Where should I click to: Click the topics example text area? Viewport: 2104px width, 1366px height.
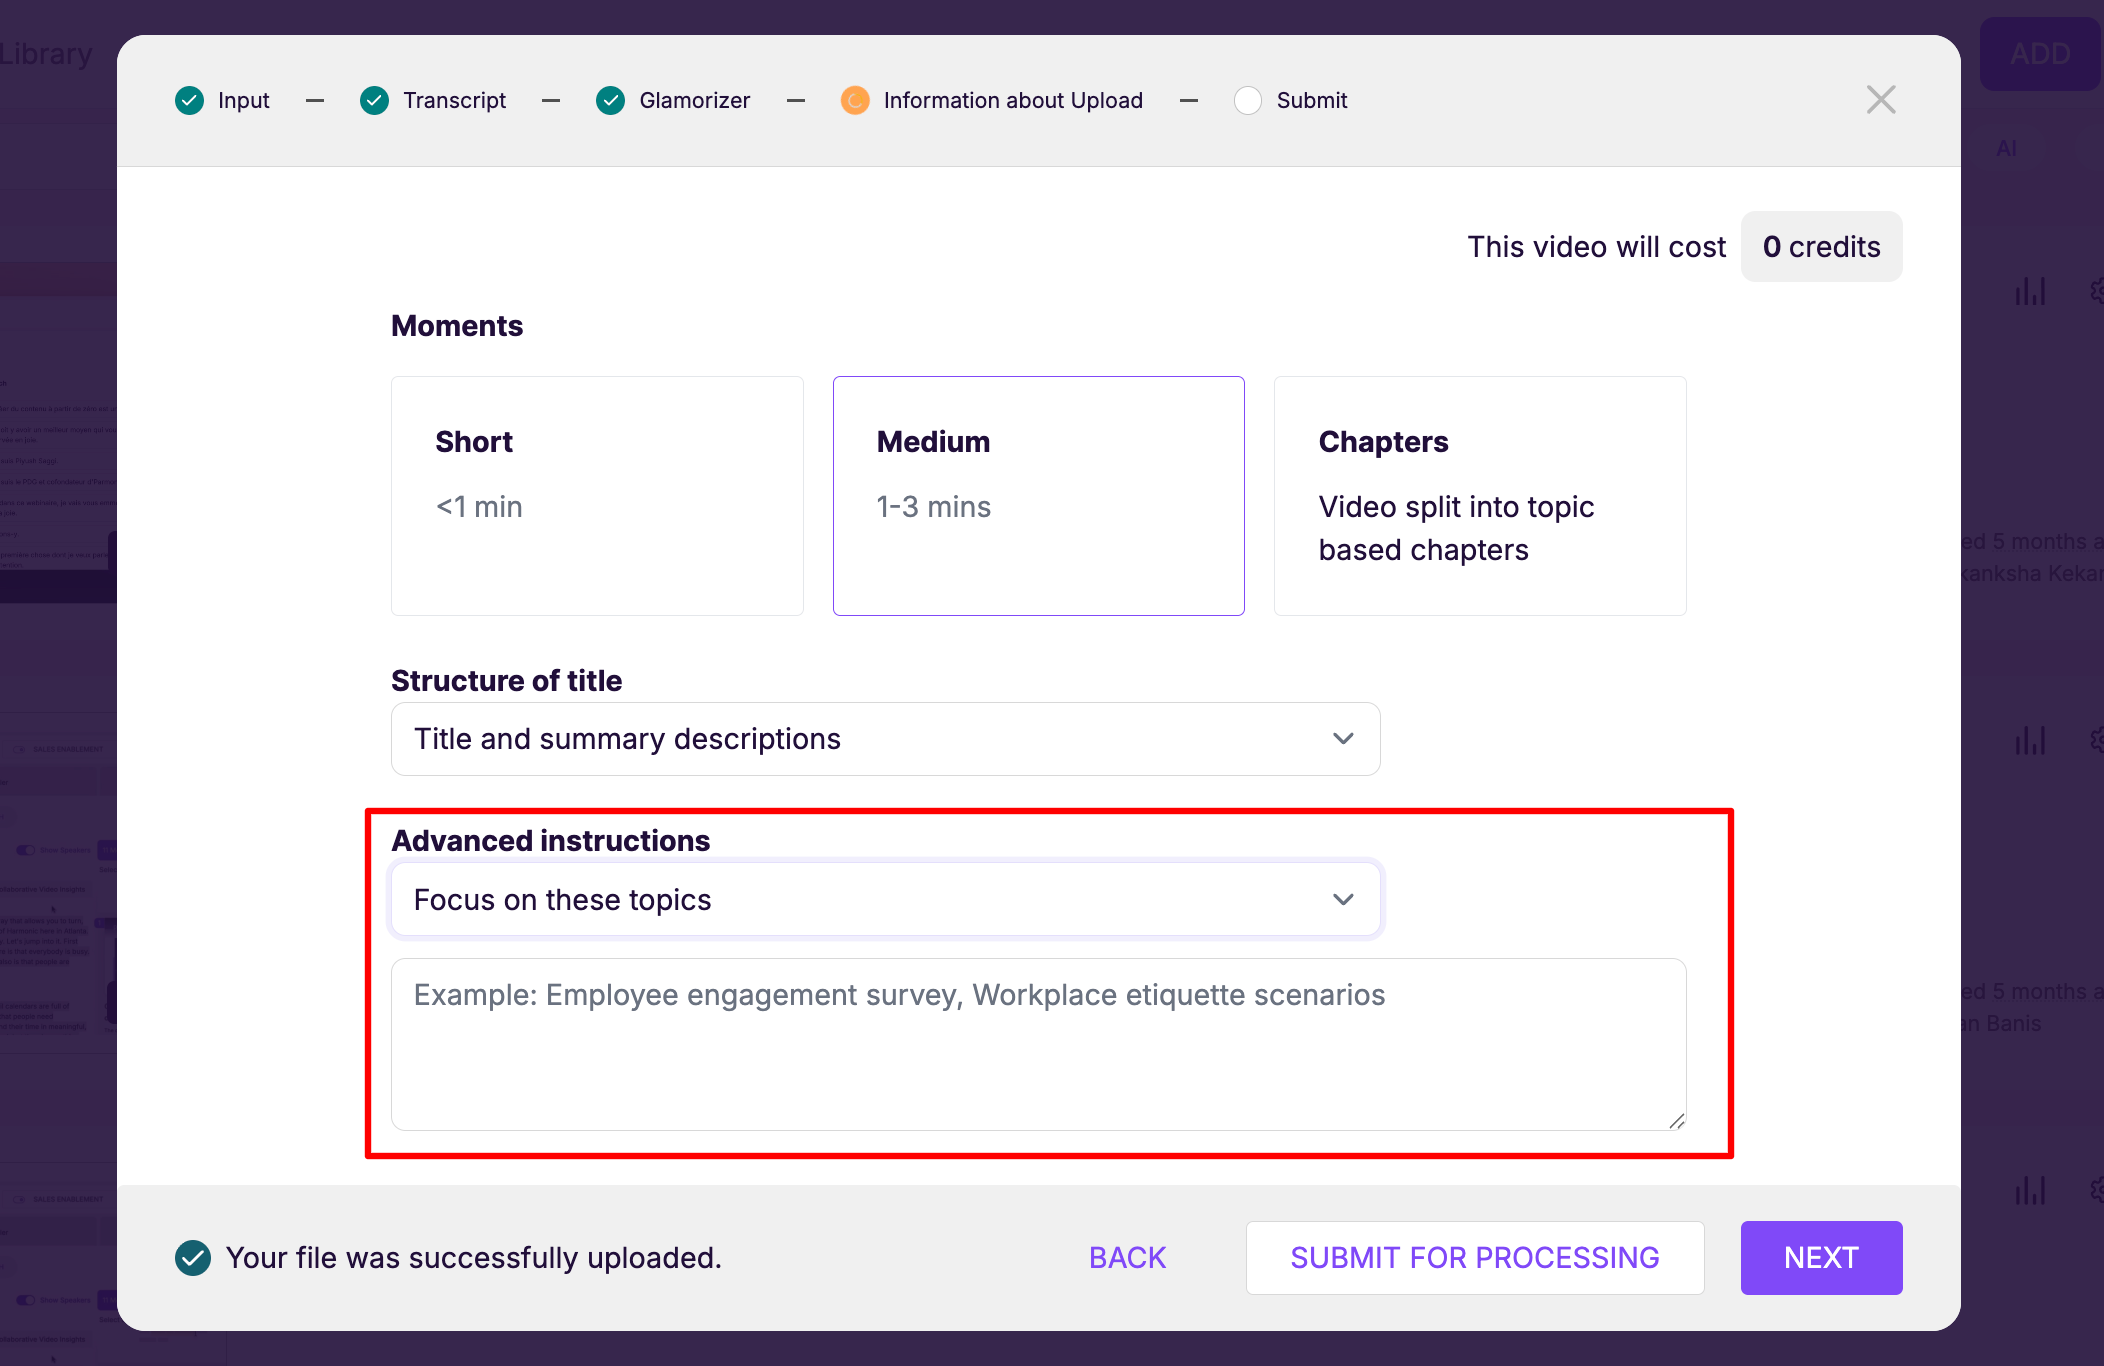click(1038, 1045)
